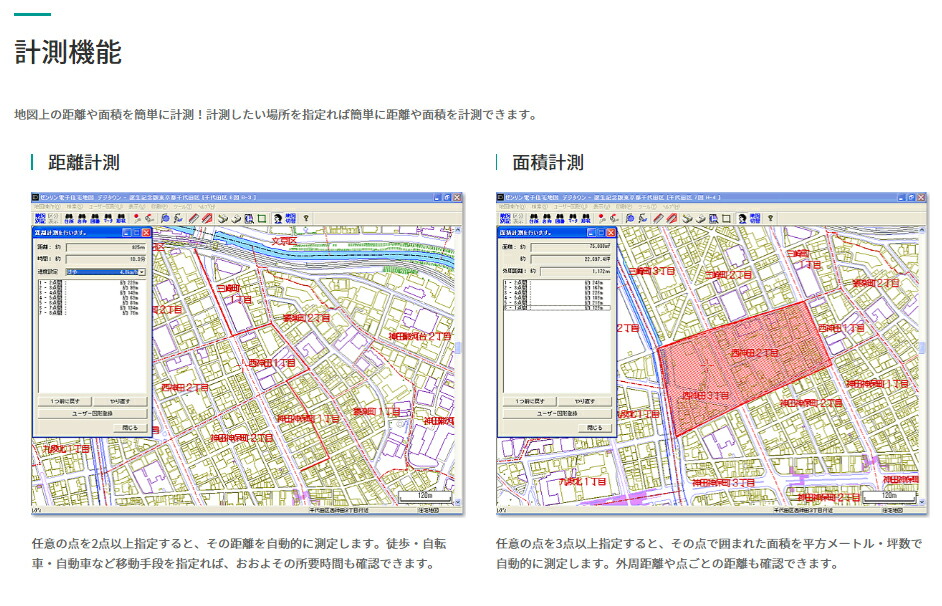Select the hand pan tool icon
Image resolution: width=942 pixels, height=606 pixels.
click(x=236, y=217)
